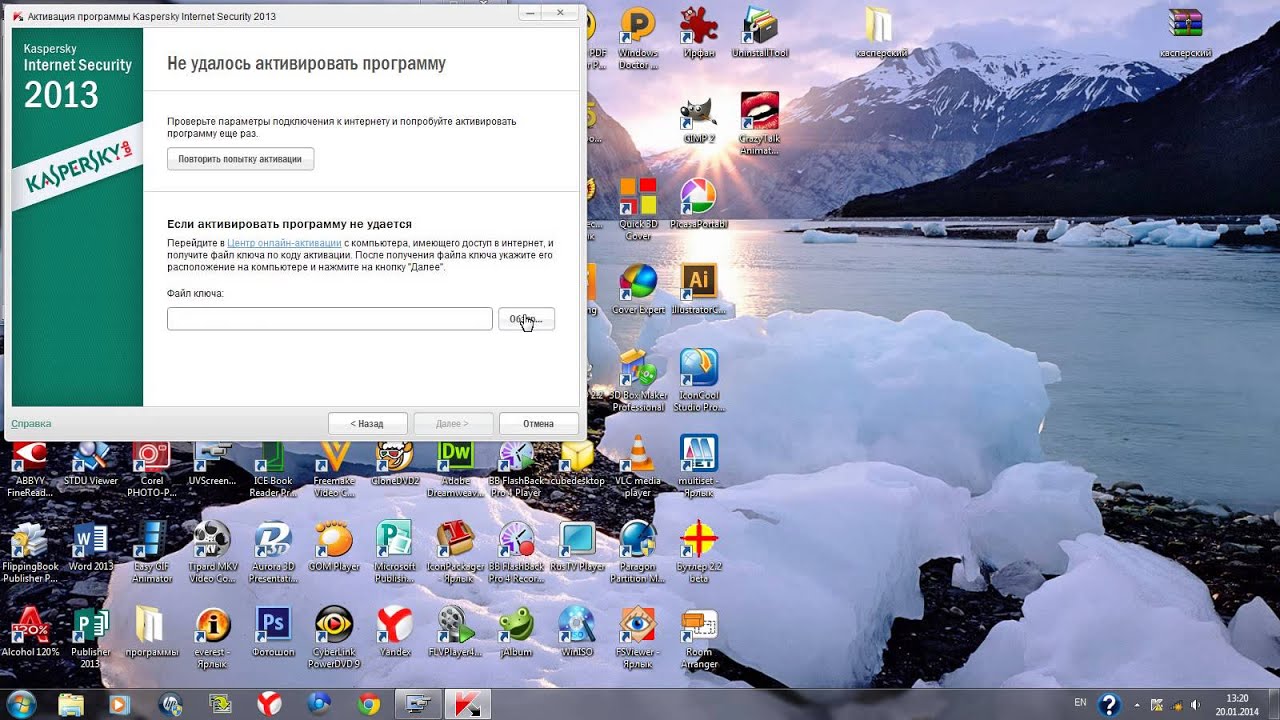Open программы folder on desktop
1280x720 pixels.
(152, 632)
